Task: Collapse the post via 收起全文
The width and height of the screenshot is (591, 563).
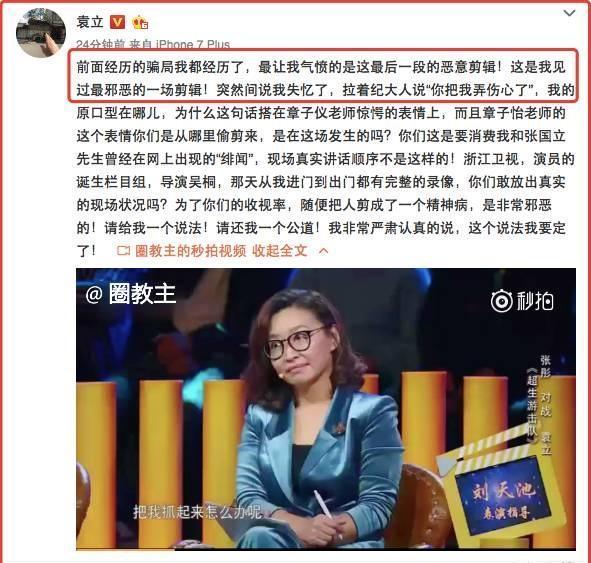Action: click(x=280, y=251)
